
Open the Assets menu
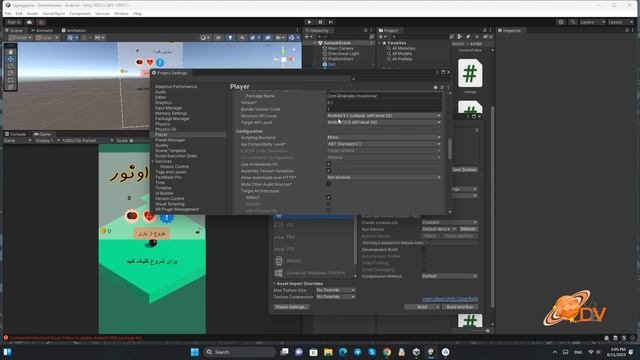pos(32,13)
